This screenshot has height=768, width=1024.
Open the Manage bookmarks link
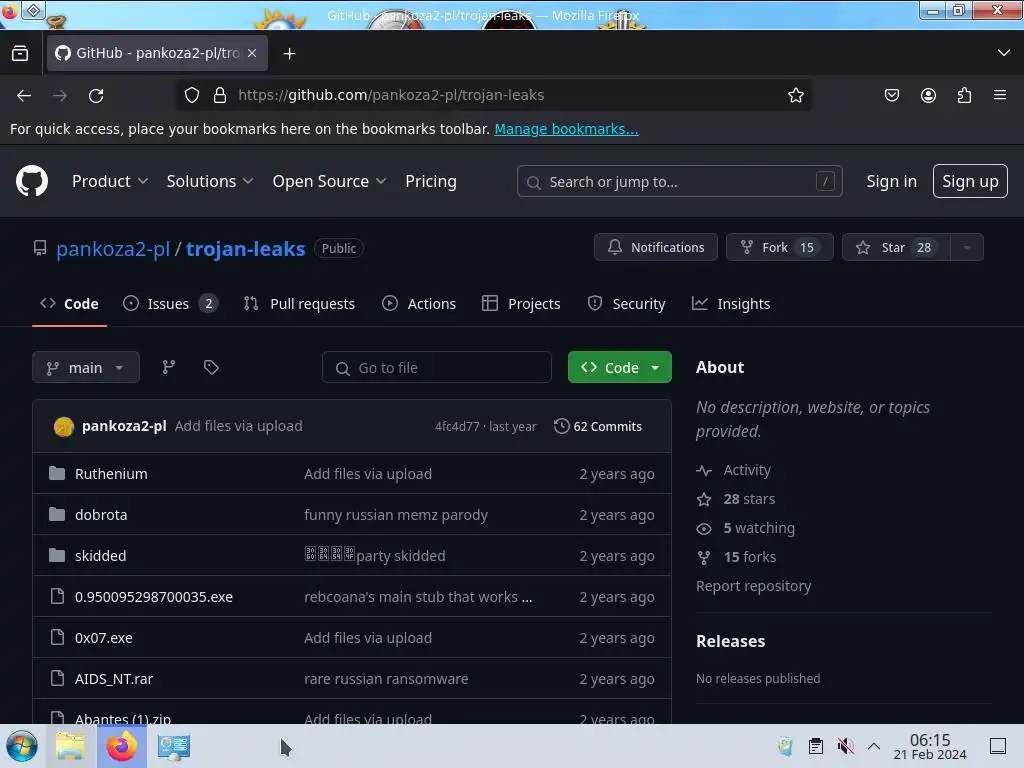[566, 129]
